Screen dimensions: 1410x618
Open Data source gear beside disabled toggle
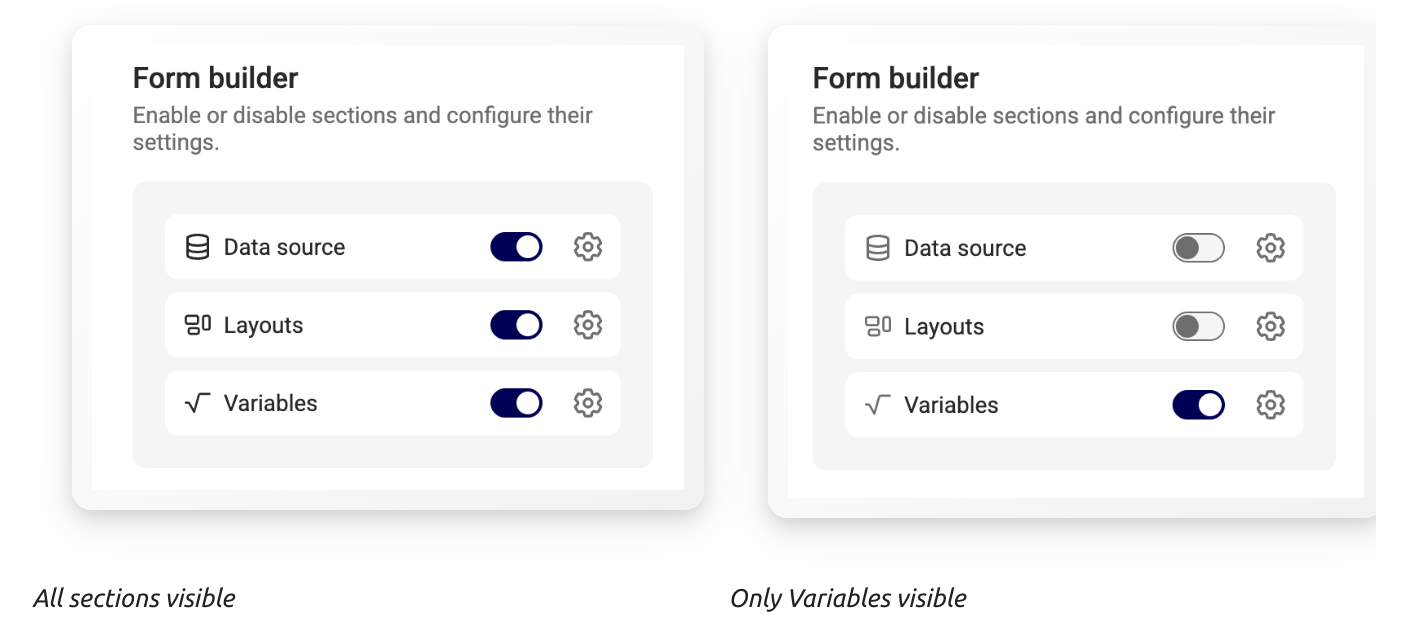click(x=1270, y=248)
